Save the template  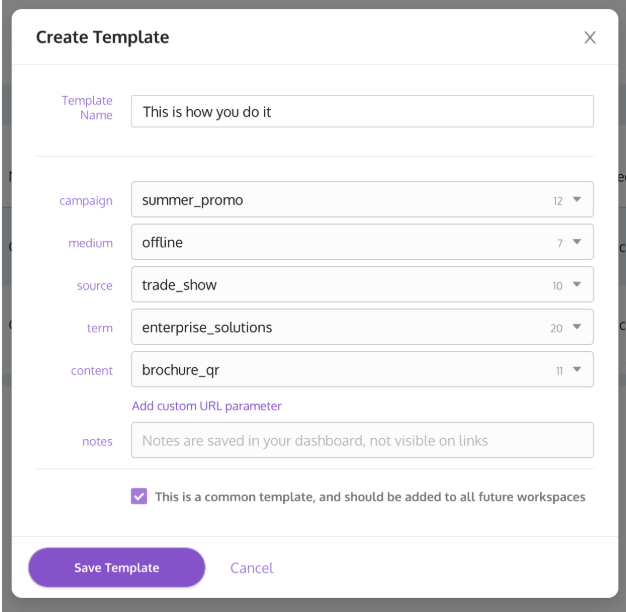click(117, 567)
